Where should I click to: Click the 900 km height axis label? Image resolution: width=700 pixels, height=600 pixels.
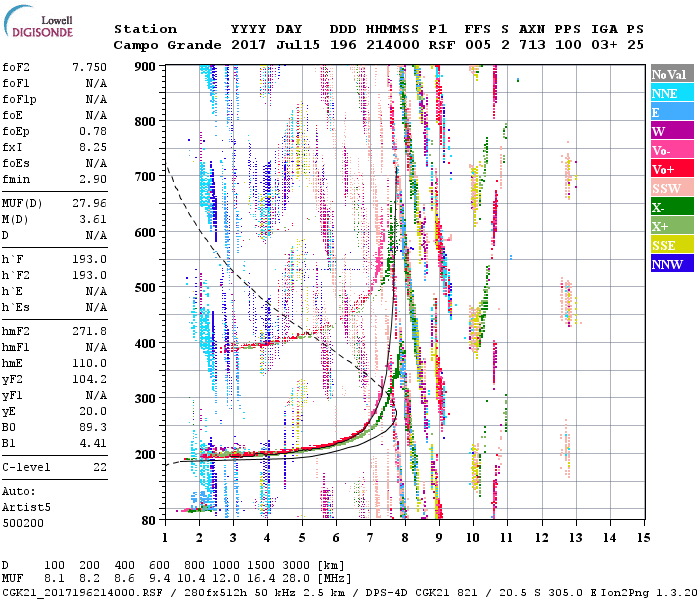tap(145, 67)
